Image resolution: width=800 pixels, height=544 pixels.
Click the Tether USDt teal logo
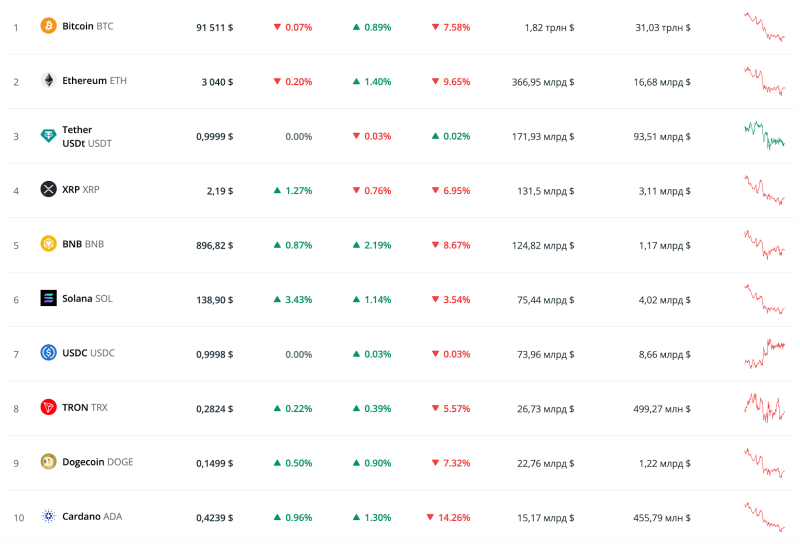tap(48, 136)
